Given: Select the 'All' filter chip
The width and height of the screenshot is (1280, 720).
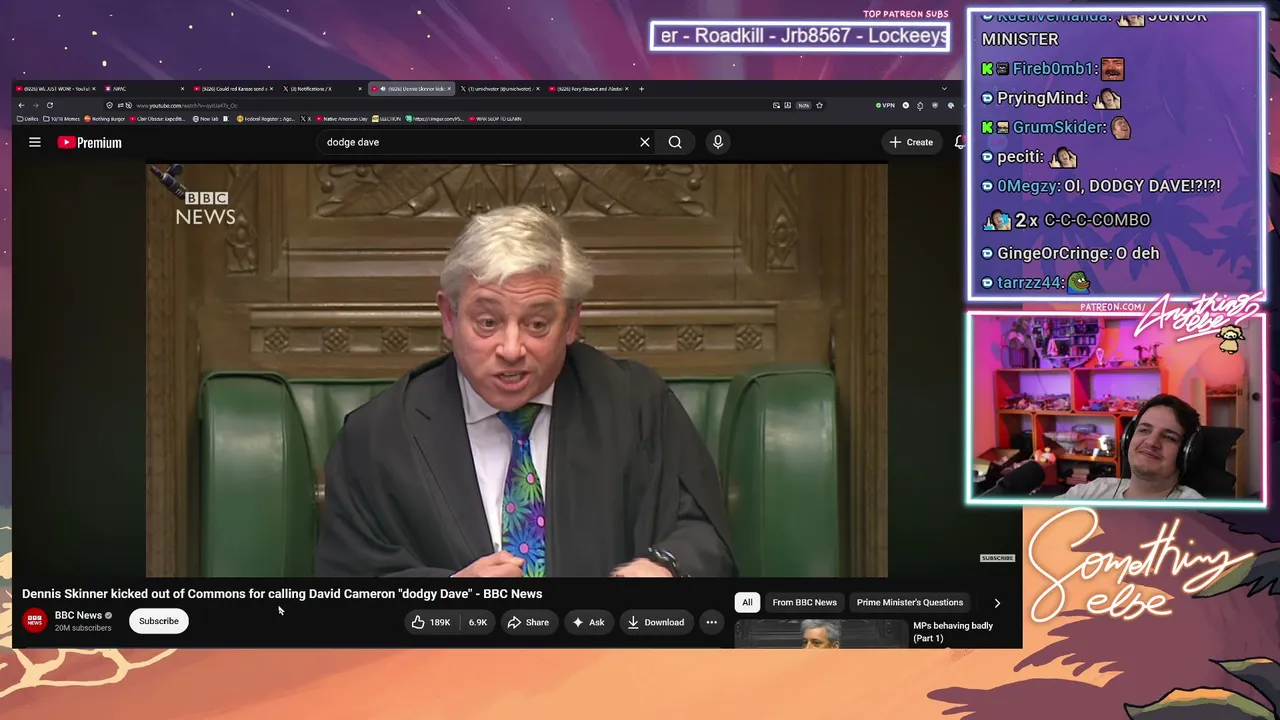Looking at the screenshot, I should (x=747, y=602).
